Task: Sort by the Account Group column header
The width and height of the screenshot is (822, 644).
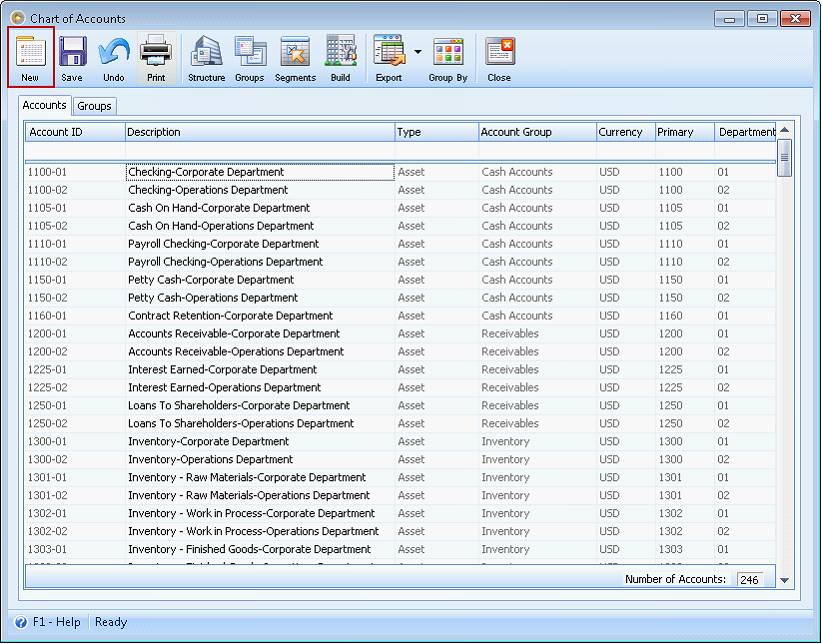Action: [x=537, y=132]
